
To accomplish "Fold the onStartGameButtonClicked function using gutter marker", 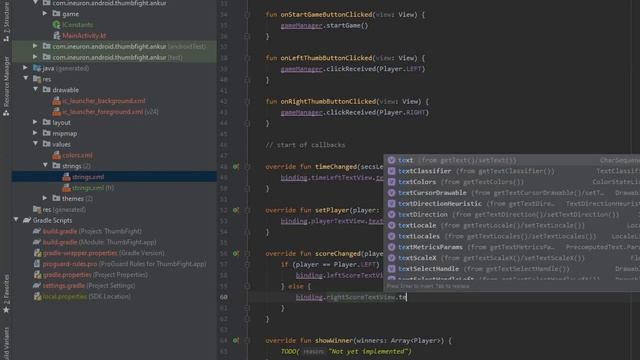I will pyautogui.click(x=247, y=15).
